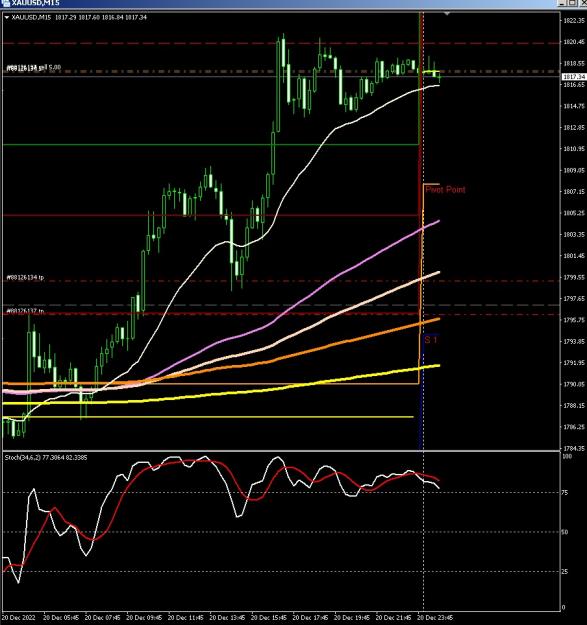Click the chart window icon in the title bar
Viewport: 587px width, 625px height.
6,3
